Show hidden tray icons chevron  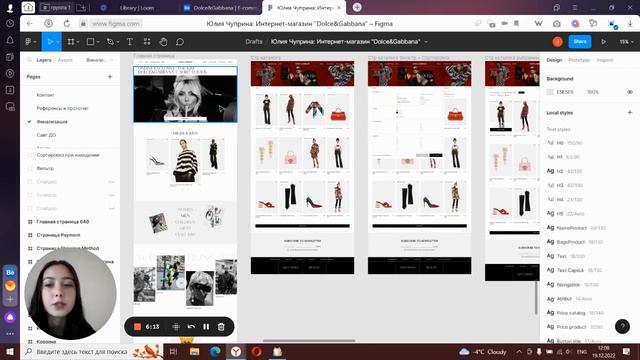(x=519, y=351)
